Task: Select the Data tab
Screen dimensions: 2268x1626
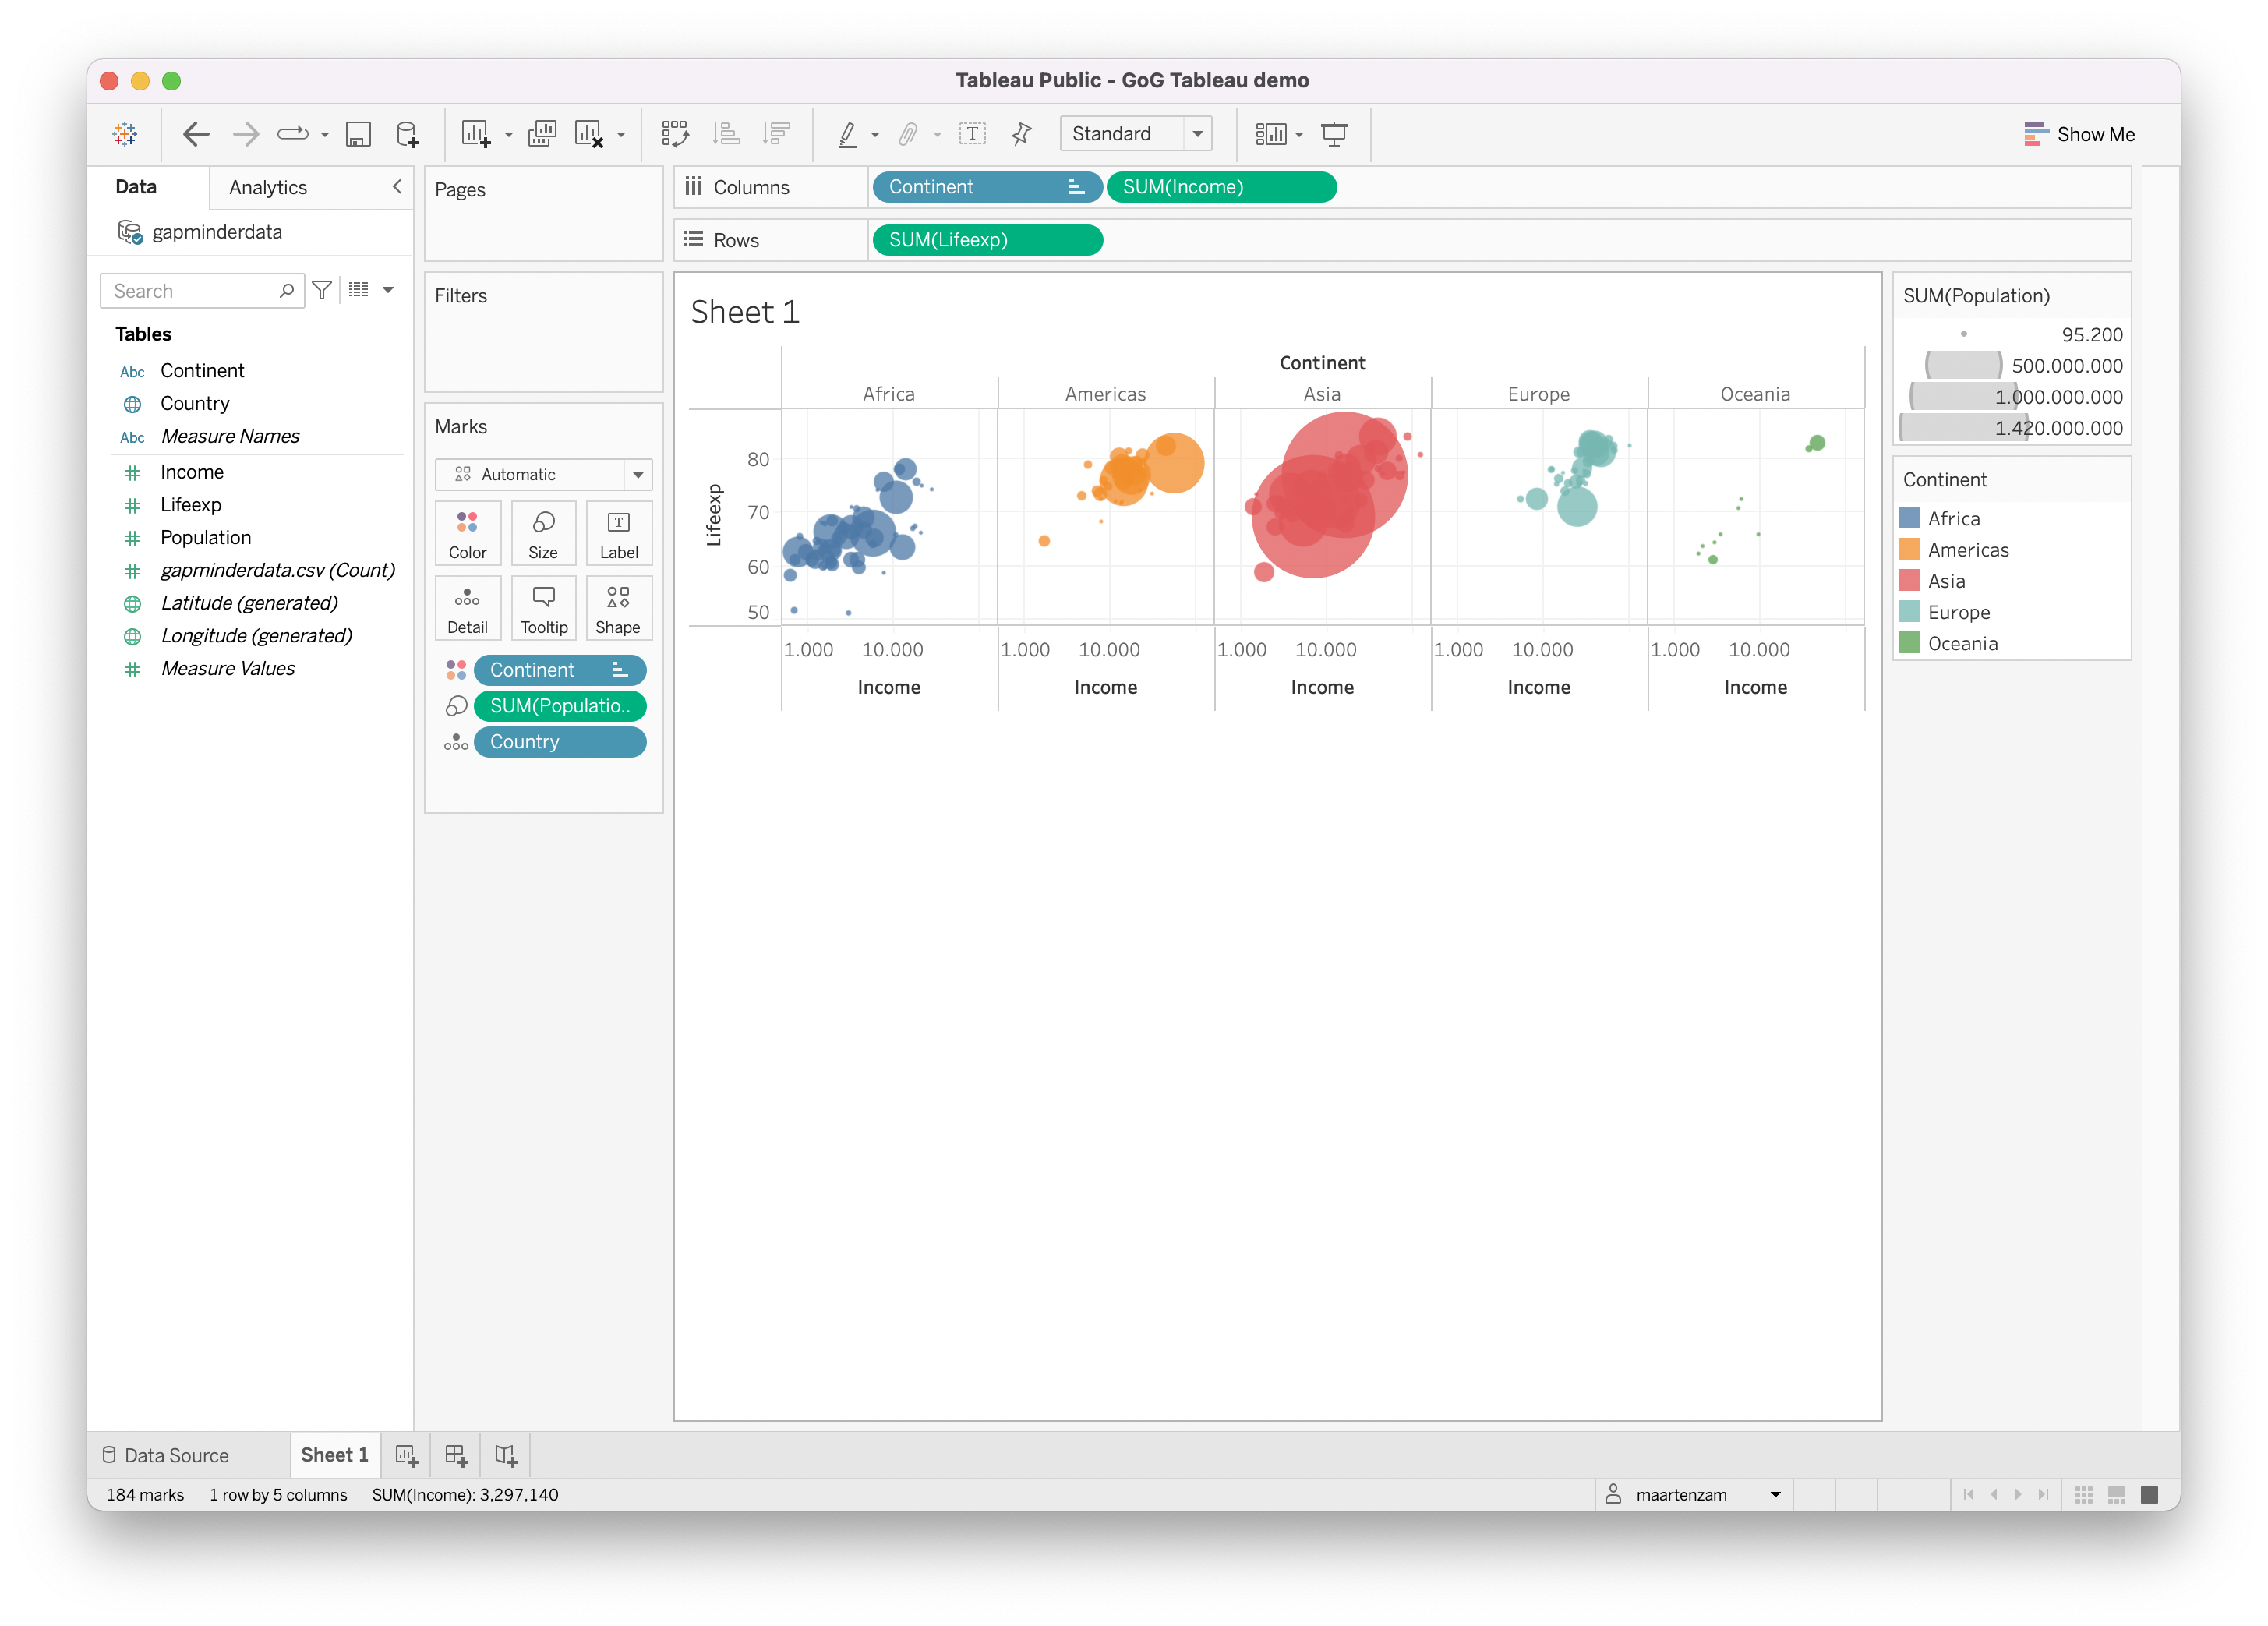Action: pyautogui.click(x=136, y=187)
